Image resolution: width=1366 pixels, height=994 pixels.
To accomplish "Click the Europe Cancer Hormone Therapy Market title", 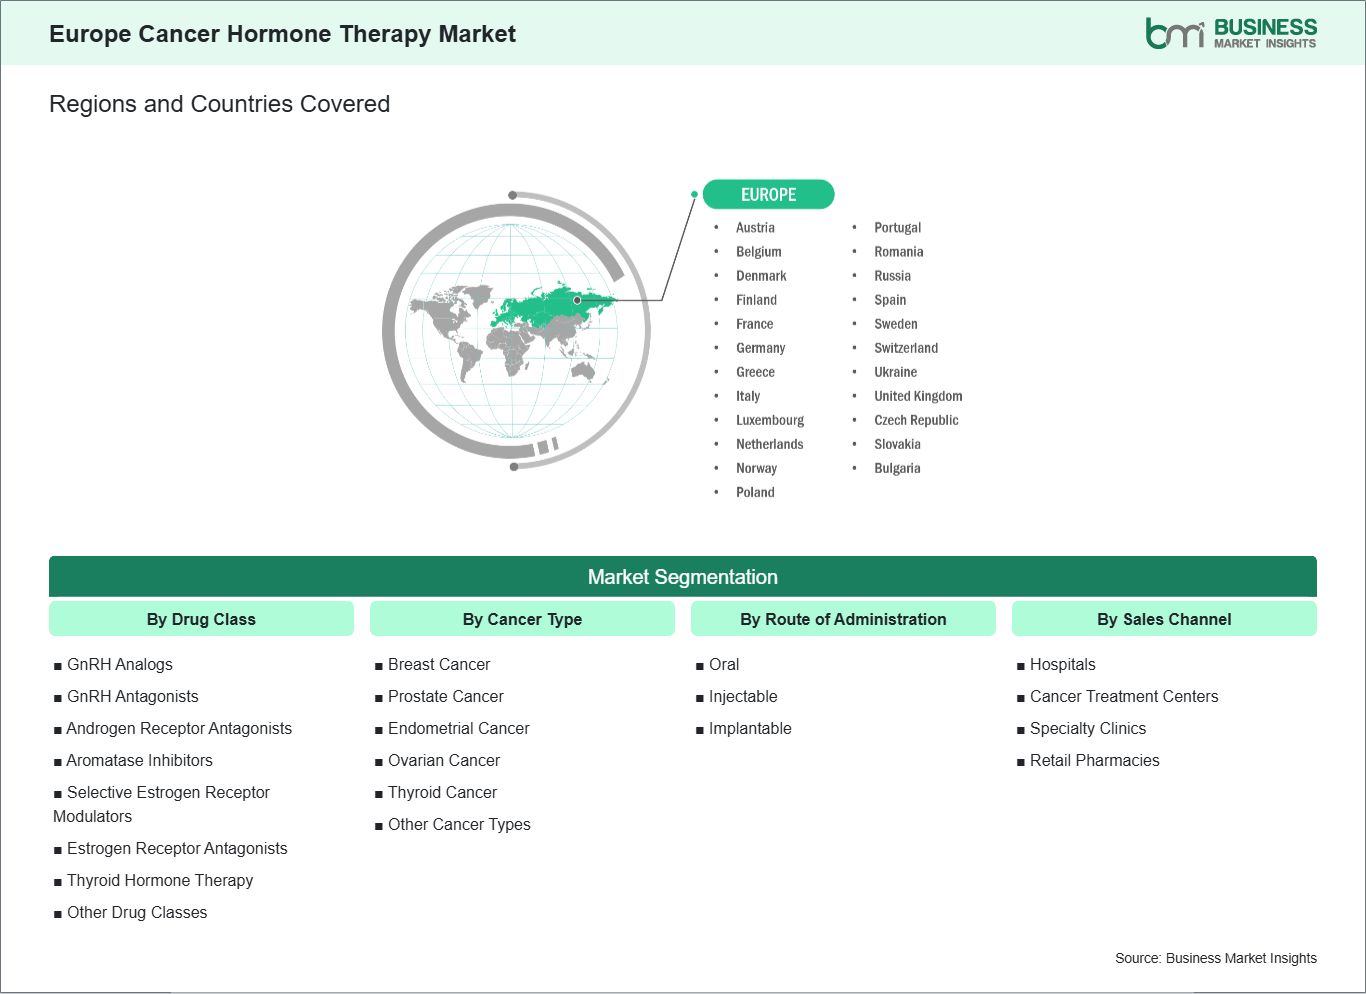I will point(282,34).
